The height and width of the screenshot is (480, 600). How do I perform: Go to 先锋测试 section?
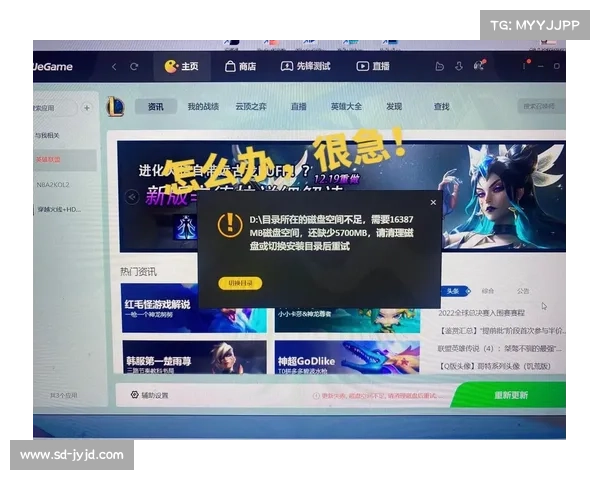click(305, 66)
